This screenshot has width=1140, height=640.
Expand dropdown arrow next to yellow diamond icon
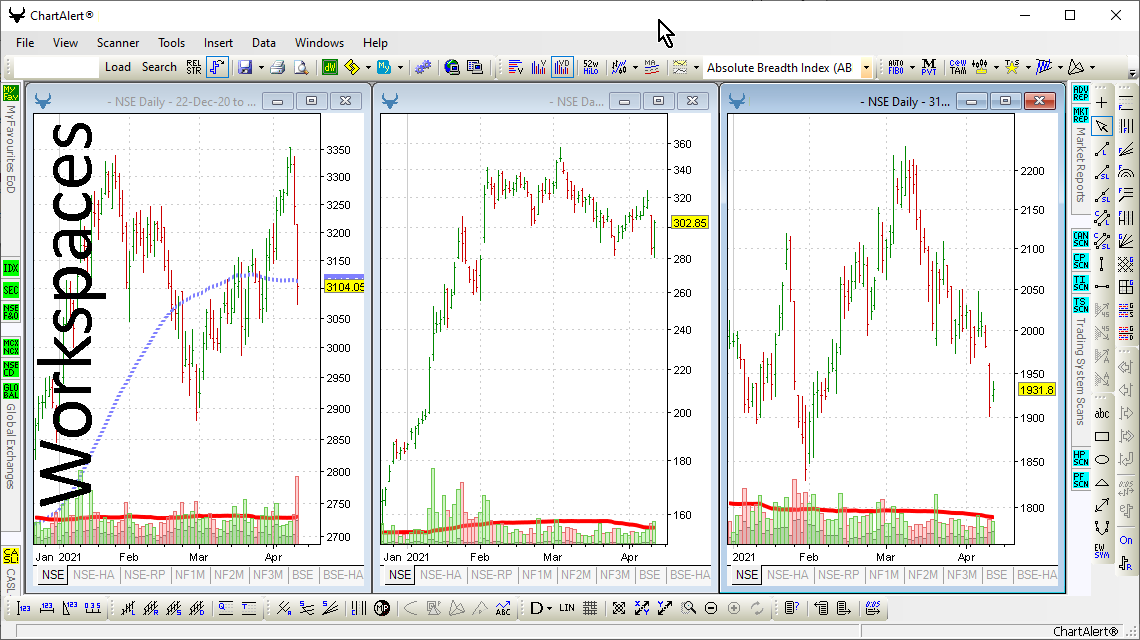point(368,68)
